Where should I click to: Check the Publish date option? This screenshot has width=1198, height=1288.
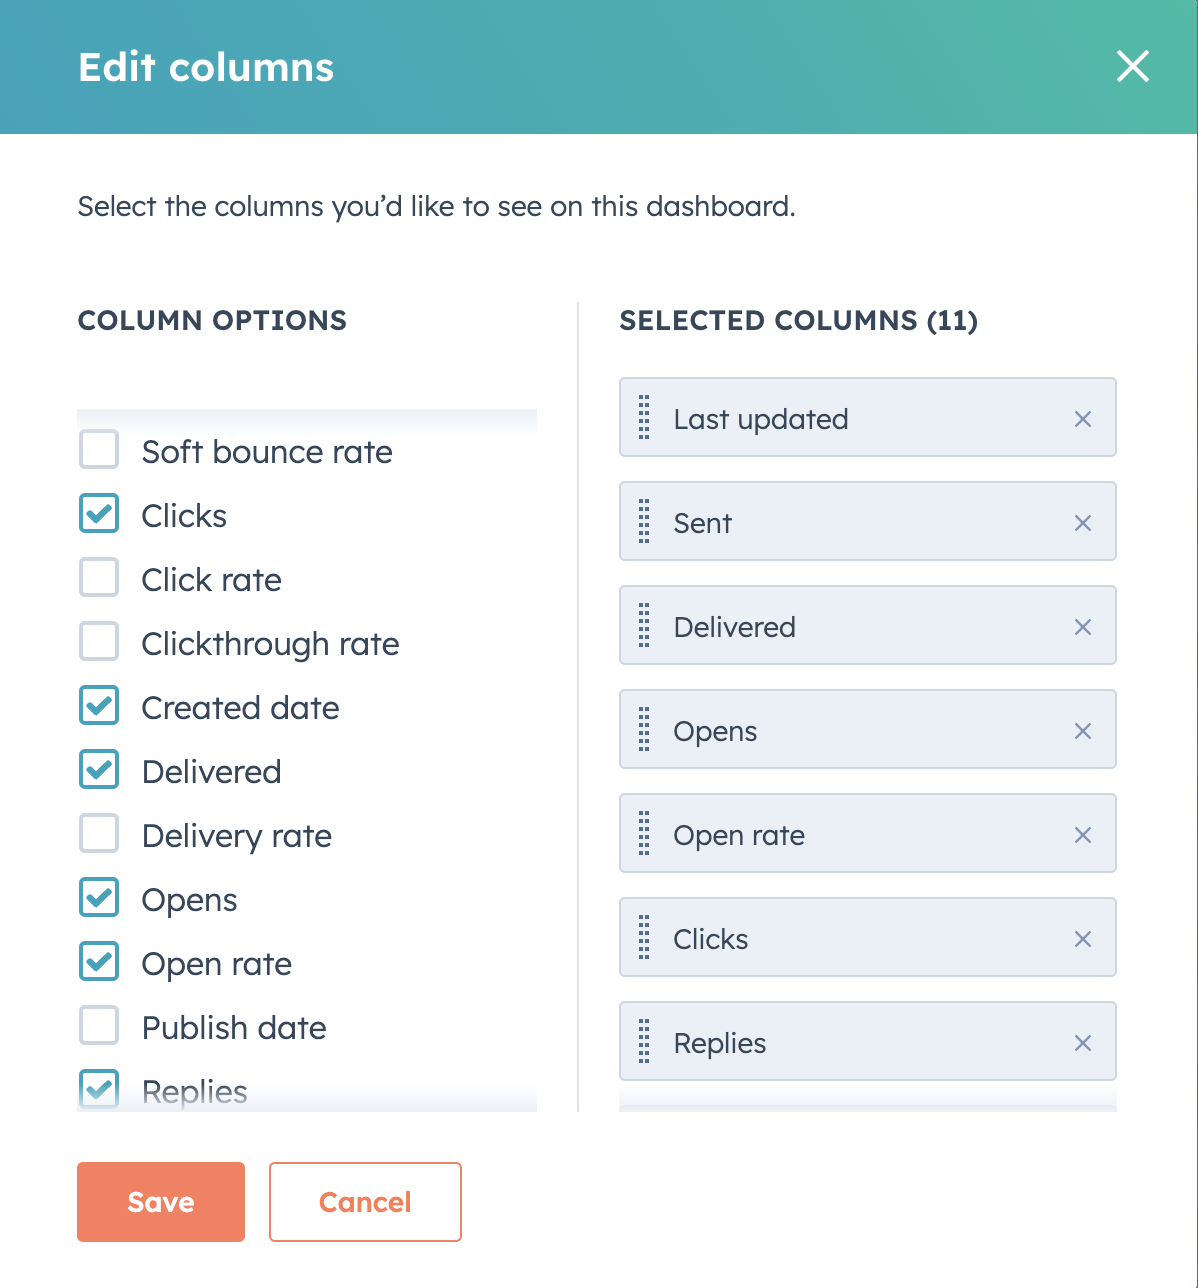pos(99,1026)
